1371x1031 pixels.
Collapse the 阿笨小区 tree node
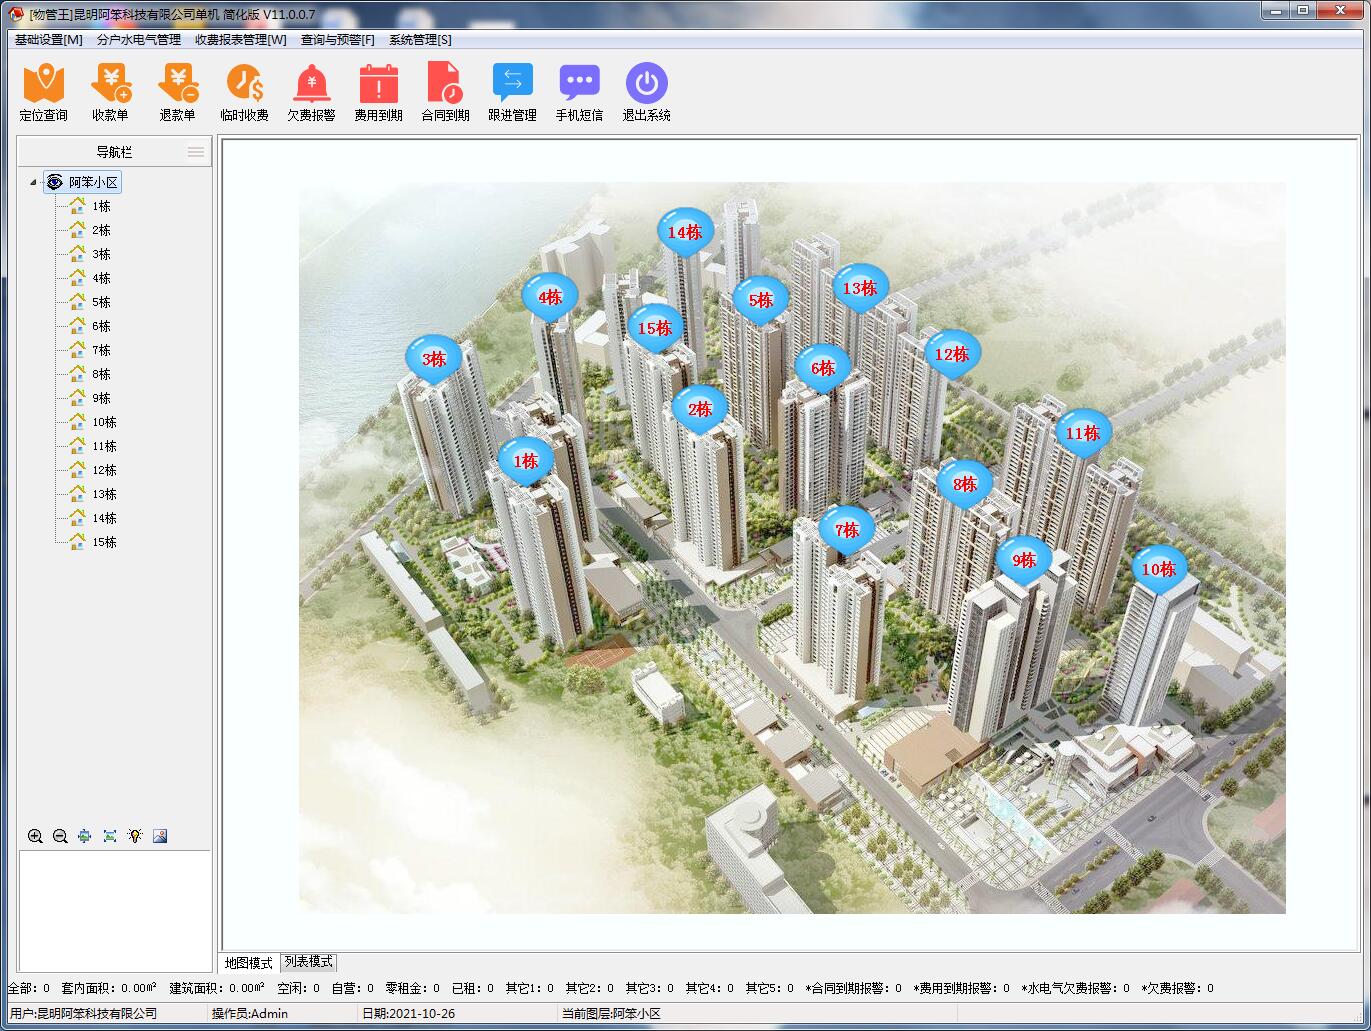33,183
